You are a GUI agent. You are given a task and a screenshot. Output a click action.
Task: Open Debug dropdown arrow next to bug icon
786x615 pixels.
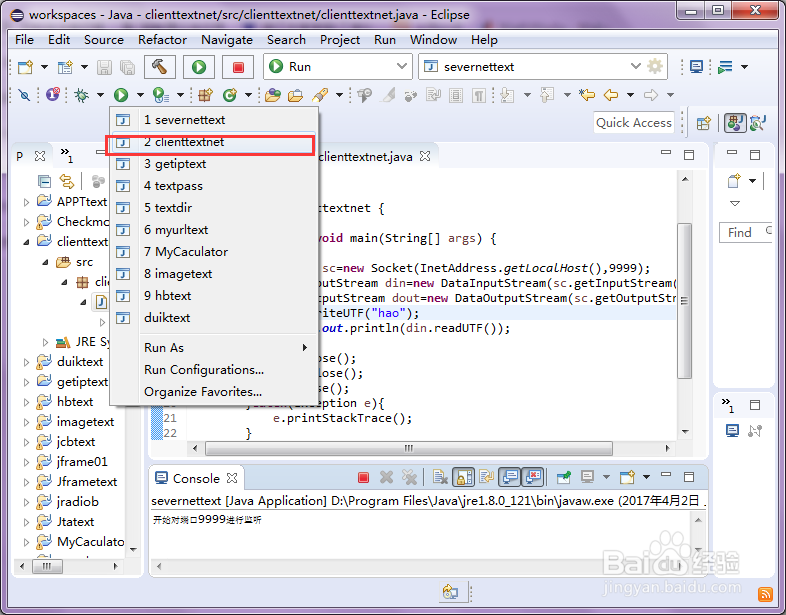100,94
